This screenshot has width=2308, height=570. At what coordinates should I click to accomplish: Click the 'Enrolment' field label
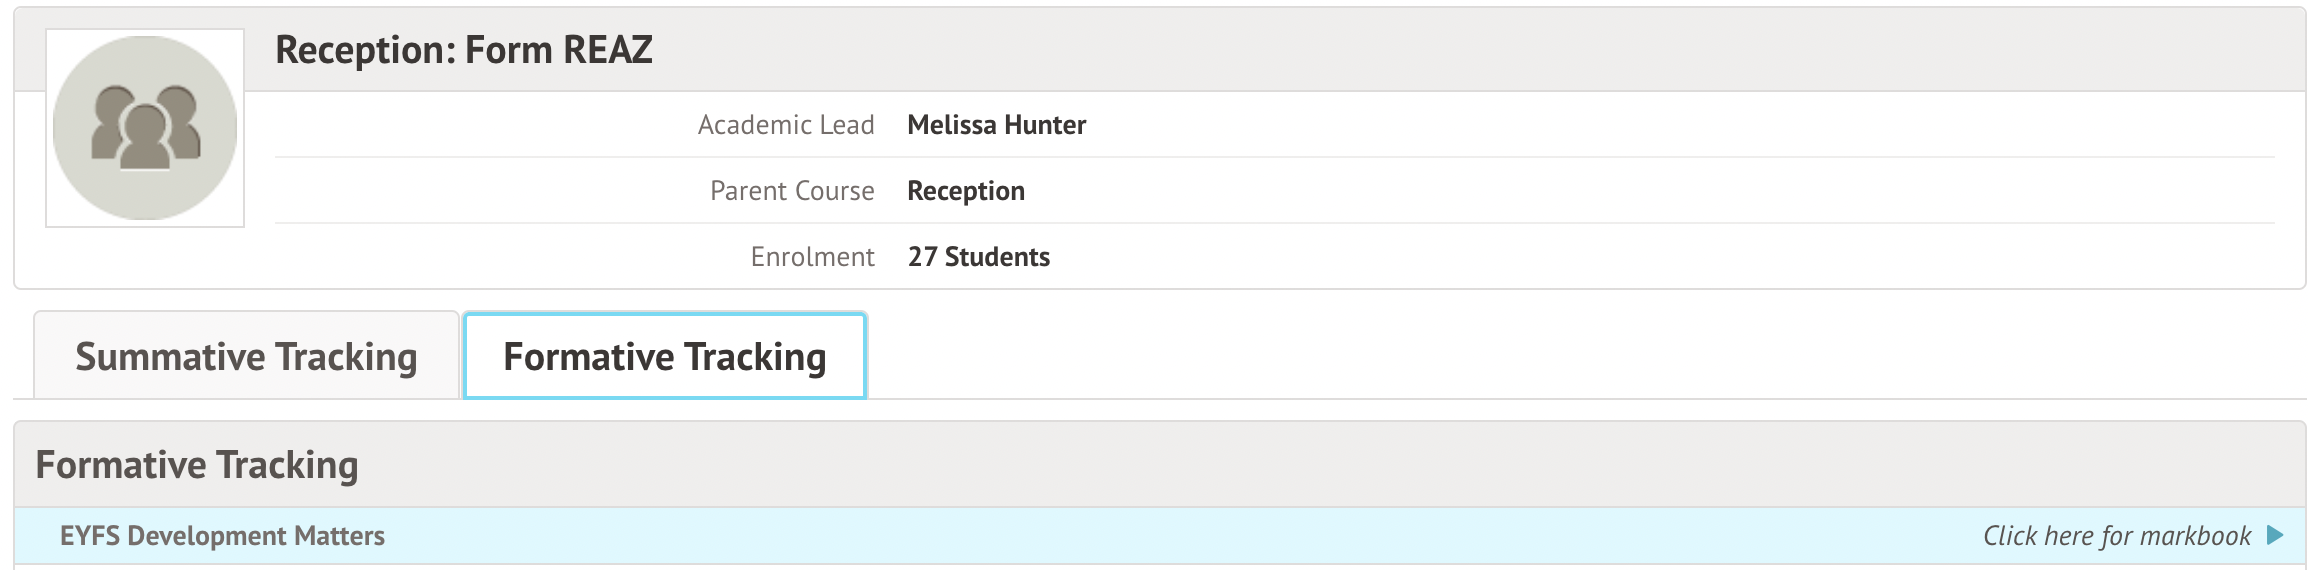click(812, 257)
